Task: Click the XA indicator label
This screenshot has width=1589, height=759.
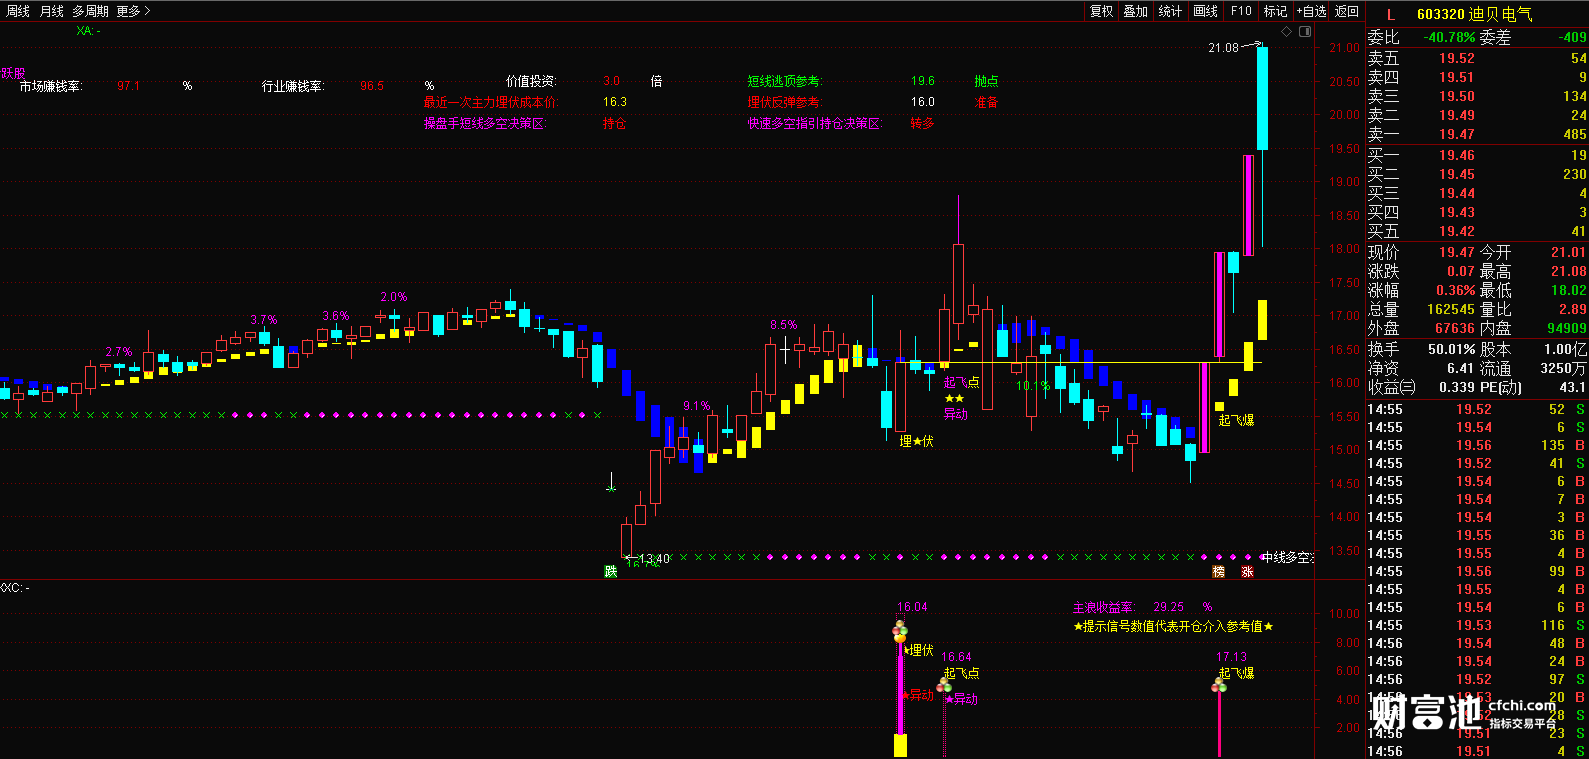Action: click(x=88, y=31)
